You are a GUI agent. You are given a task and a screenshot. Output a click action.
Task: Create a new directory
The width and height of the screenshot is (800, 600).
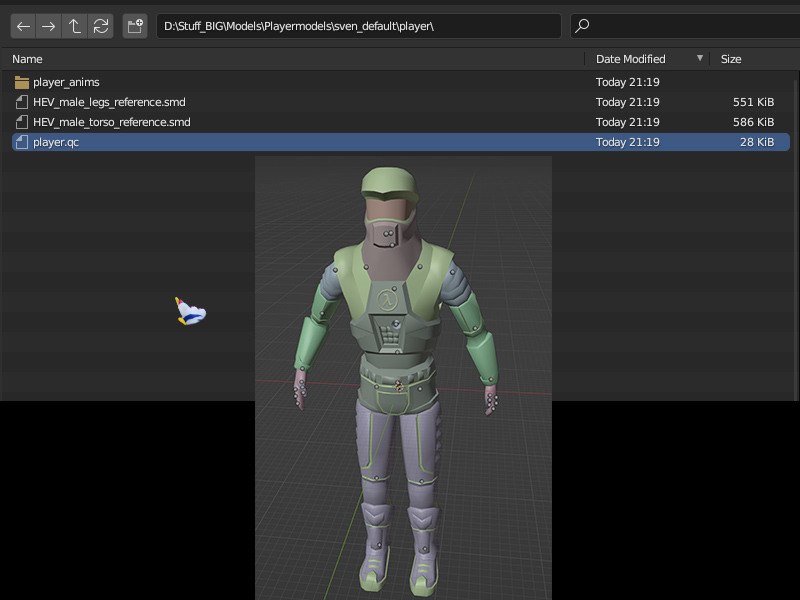coord(135,26)
